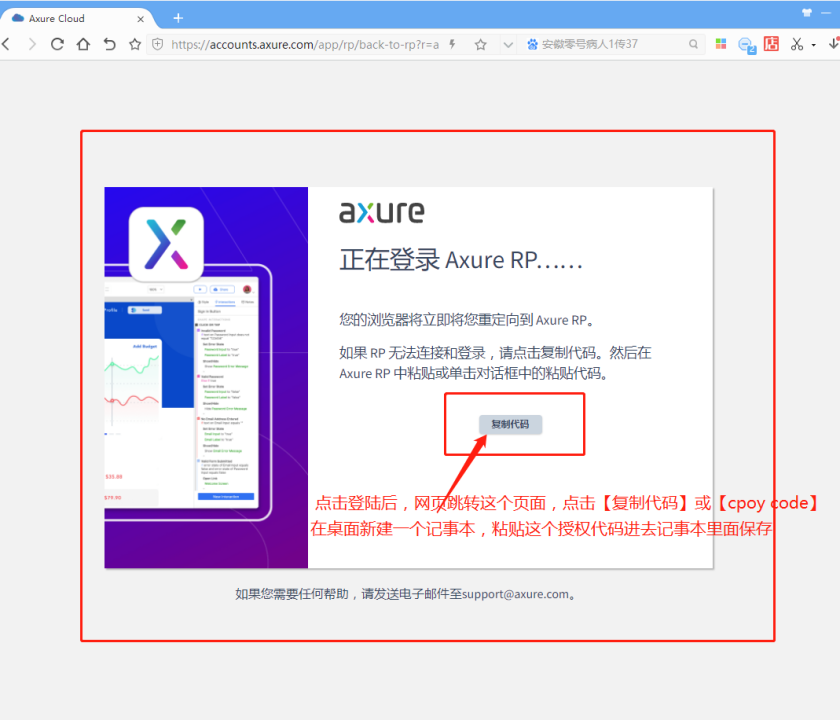Click the browser back arrow
The height and width of the screenshot is (720, 840).
pyautogui.click(x=6, y=44)
